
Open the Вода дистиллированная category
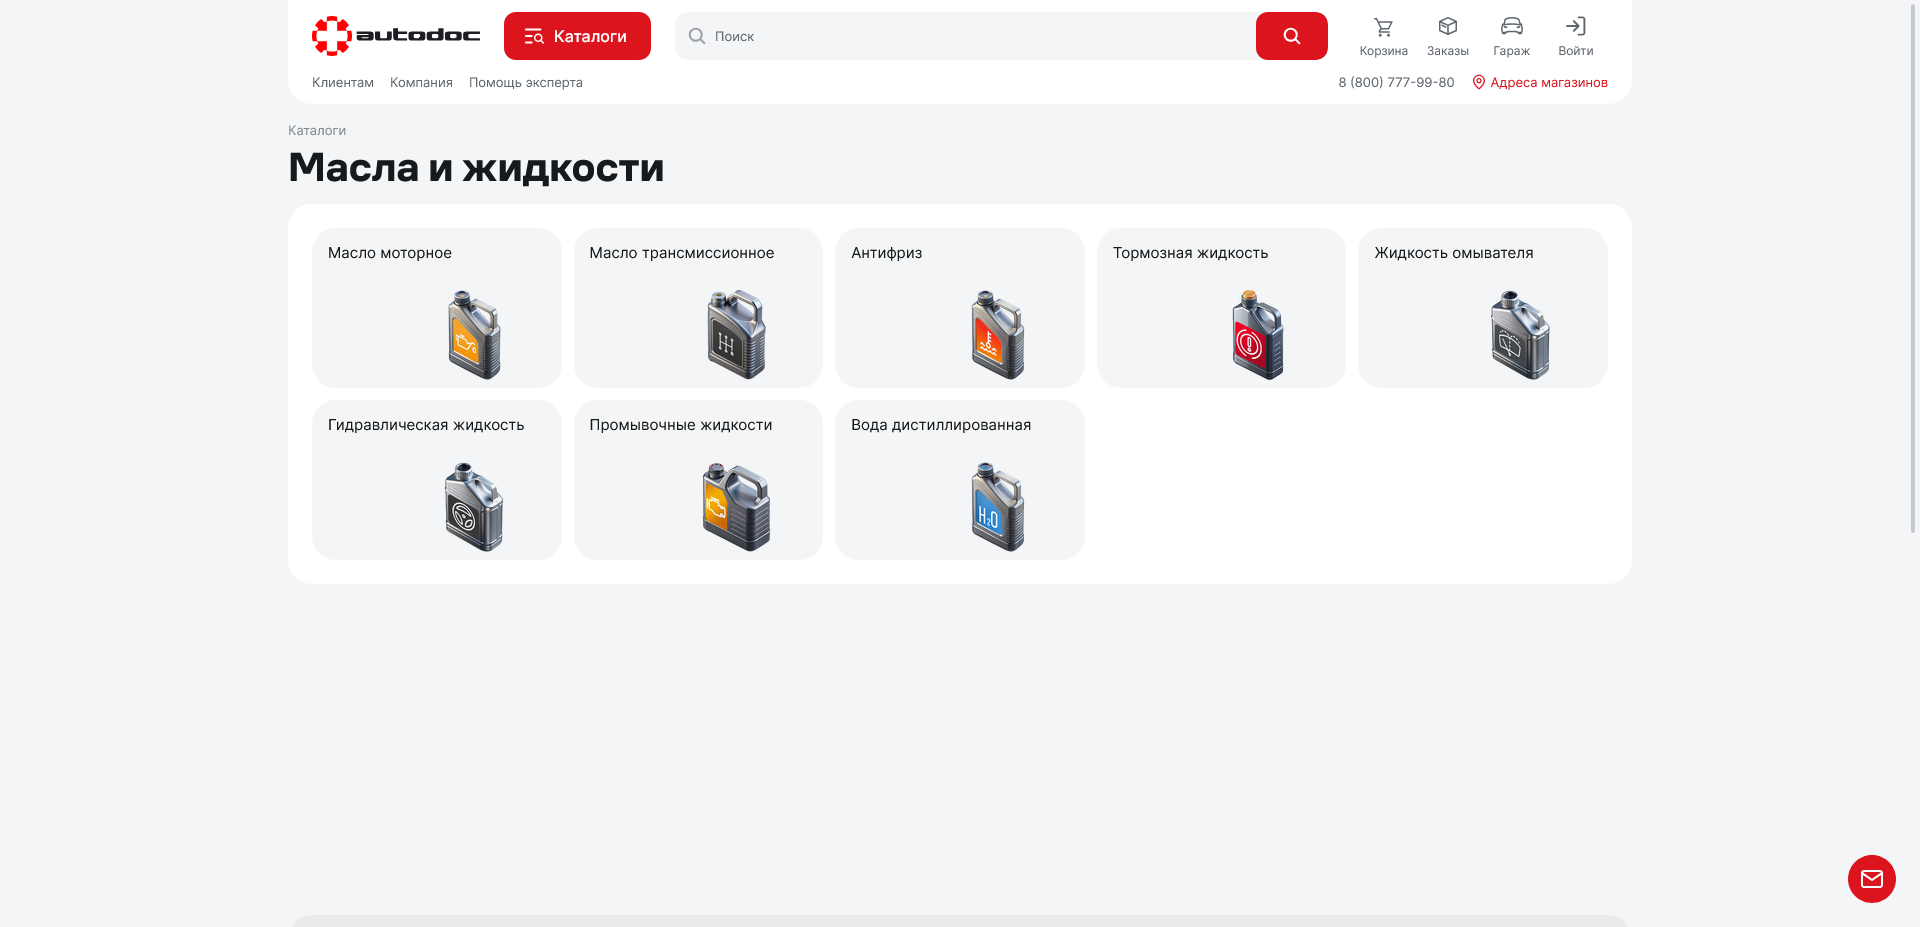coord(959,479)
